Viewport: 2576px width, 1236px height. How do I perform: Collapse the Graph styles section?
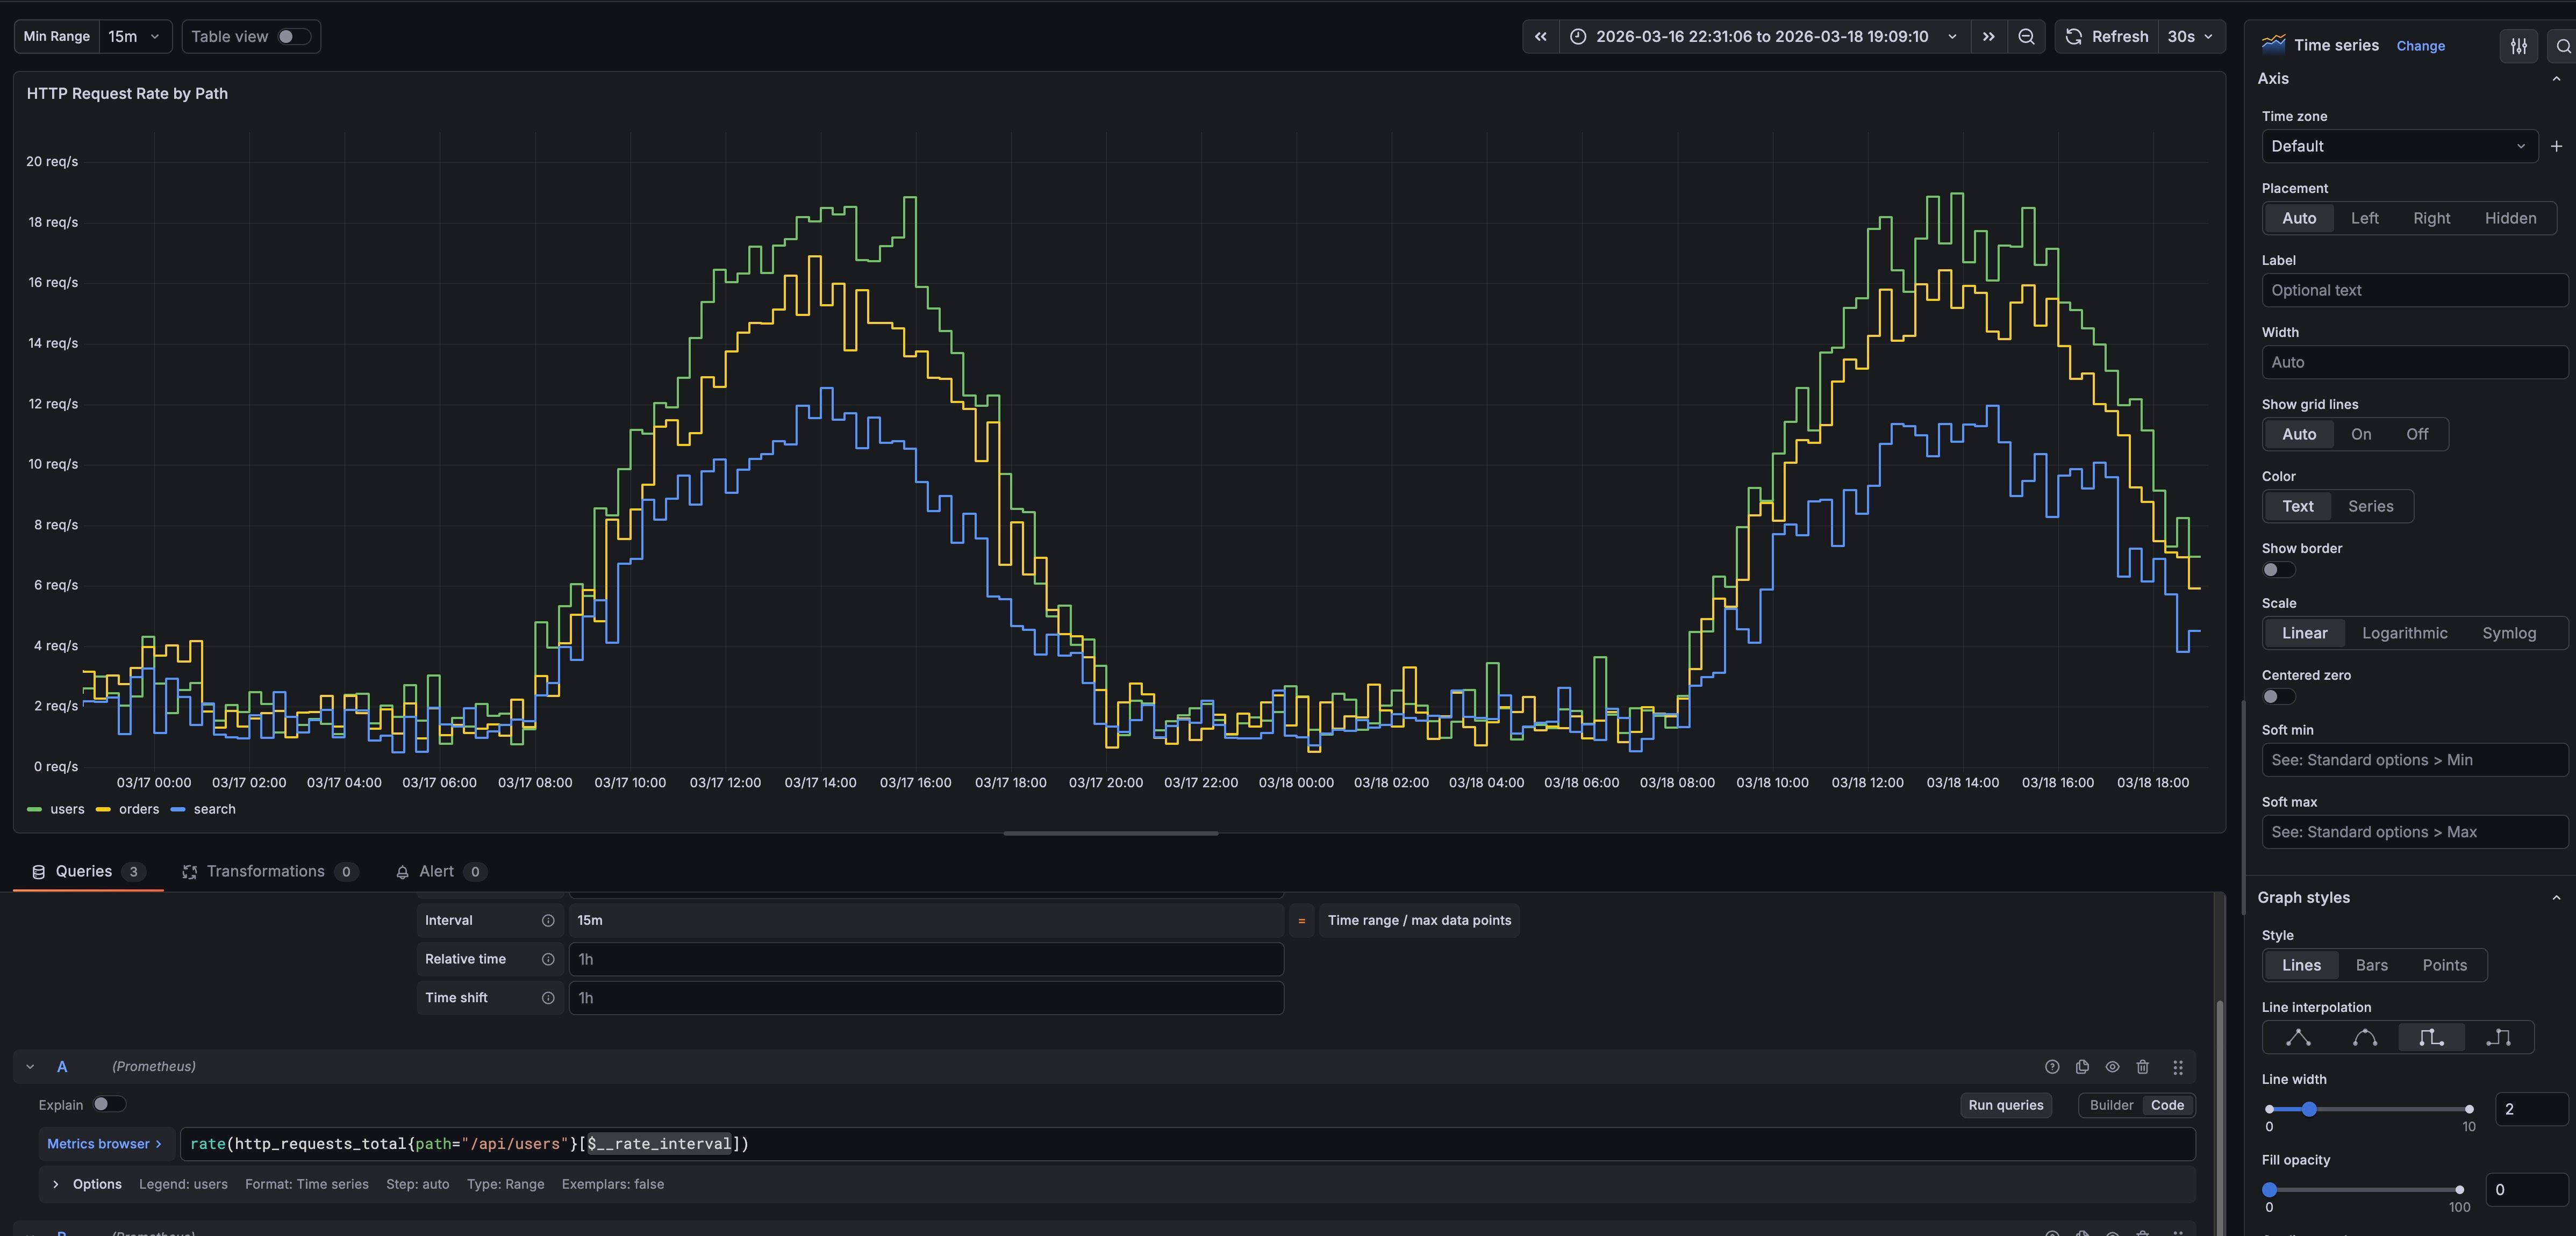click(2556, 898)
